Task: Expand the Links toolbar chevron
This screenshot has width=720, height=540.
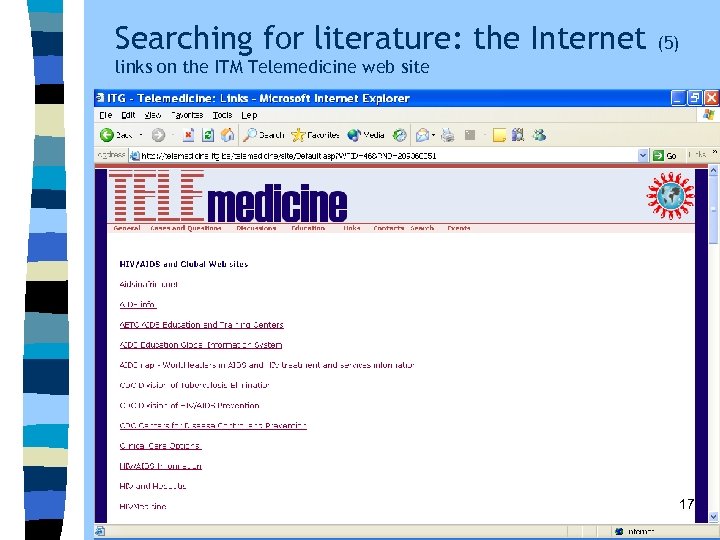Action: (714, 152)
